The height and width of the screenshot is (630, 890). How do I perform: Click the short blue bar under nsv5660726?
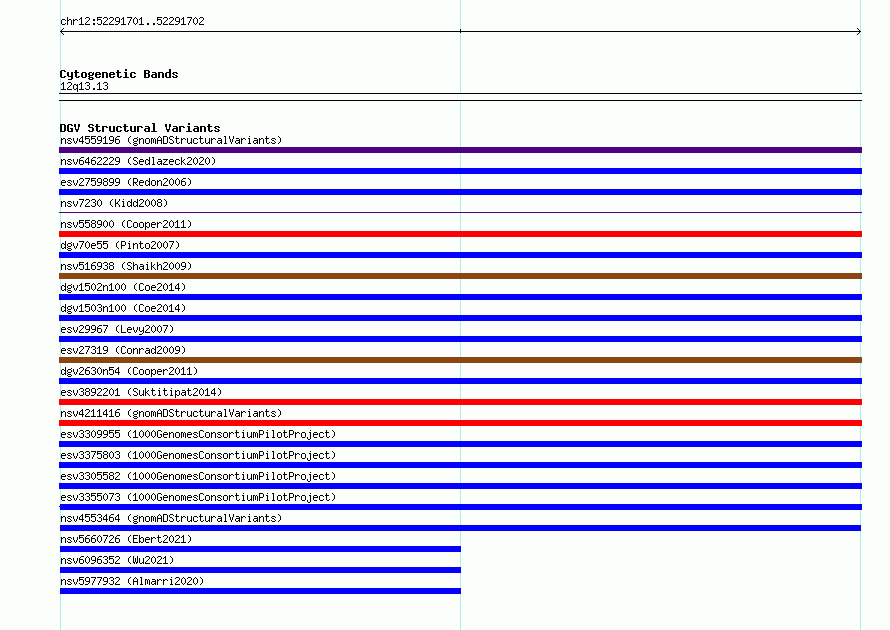coord(260,549)
